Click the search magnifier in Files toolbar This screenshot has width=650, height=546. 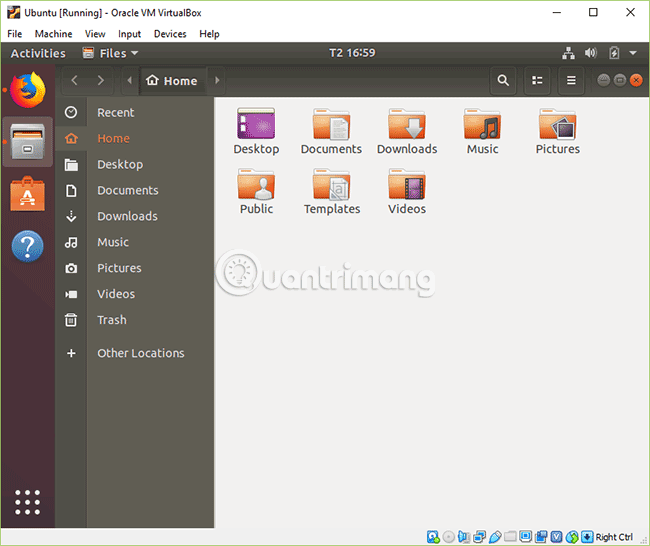(x=503, y=80)
